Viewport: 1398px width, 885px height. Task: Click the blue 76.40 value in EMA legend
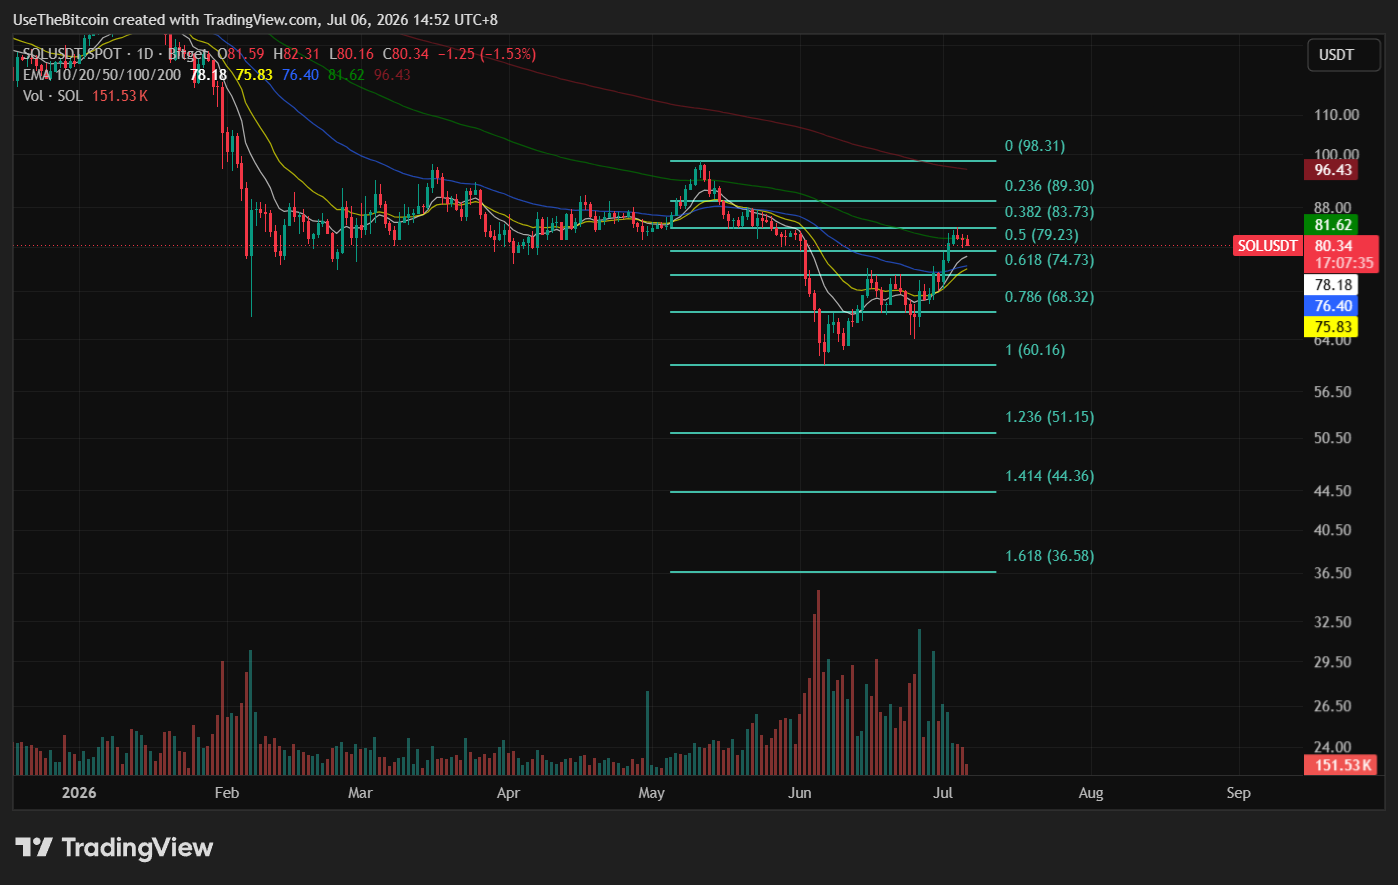pos(300,75)
